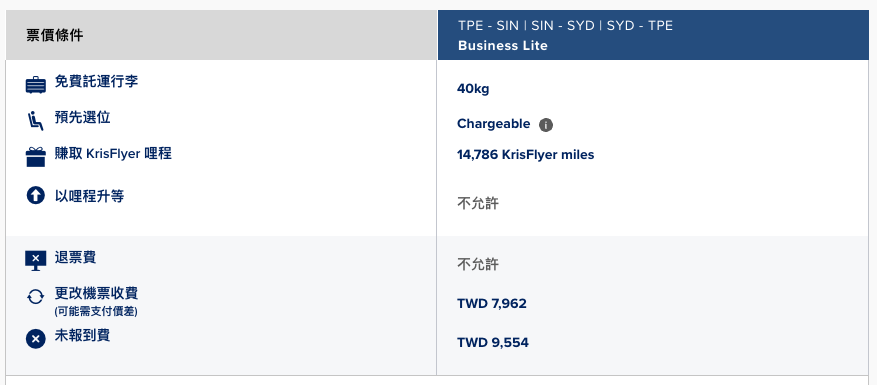Click the 賺取 KrisFlyer 哩程 label

tap(113, 154)
